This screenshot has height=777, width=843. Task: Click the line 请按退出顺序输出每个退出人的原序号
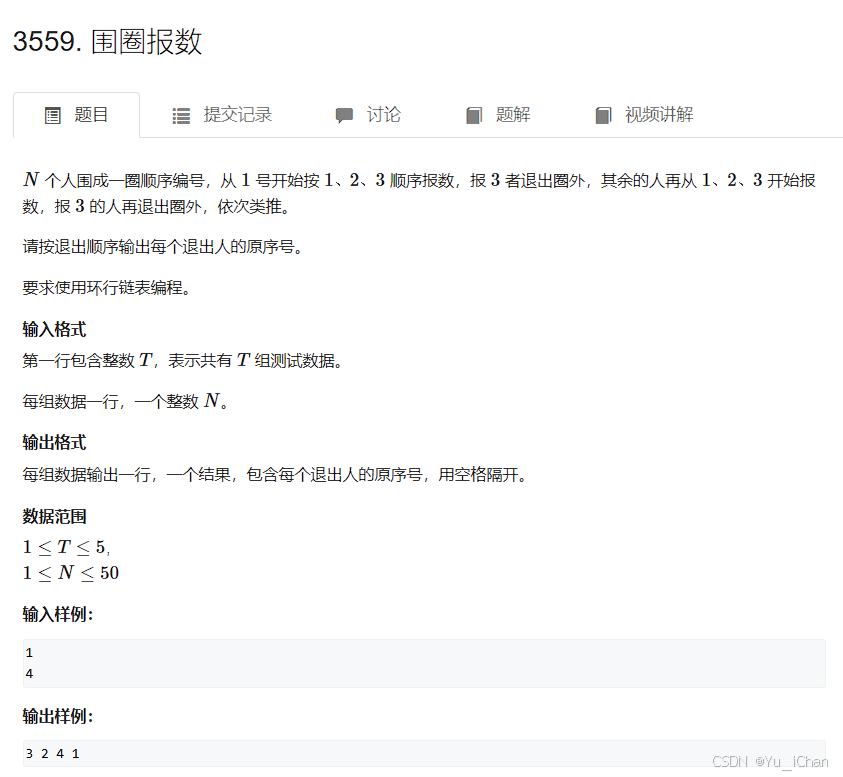click(162, 247)
